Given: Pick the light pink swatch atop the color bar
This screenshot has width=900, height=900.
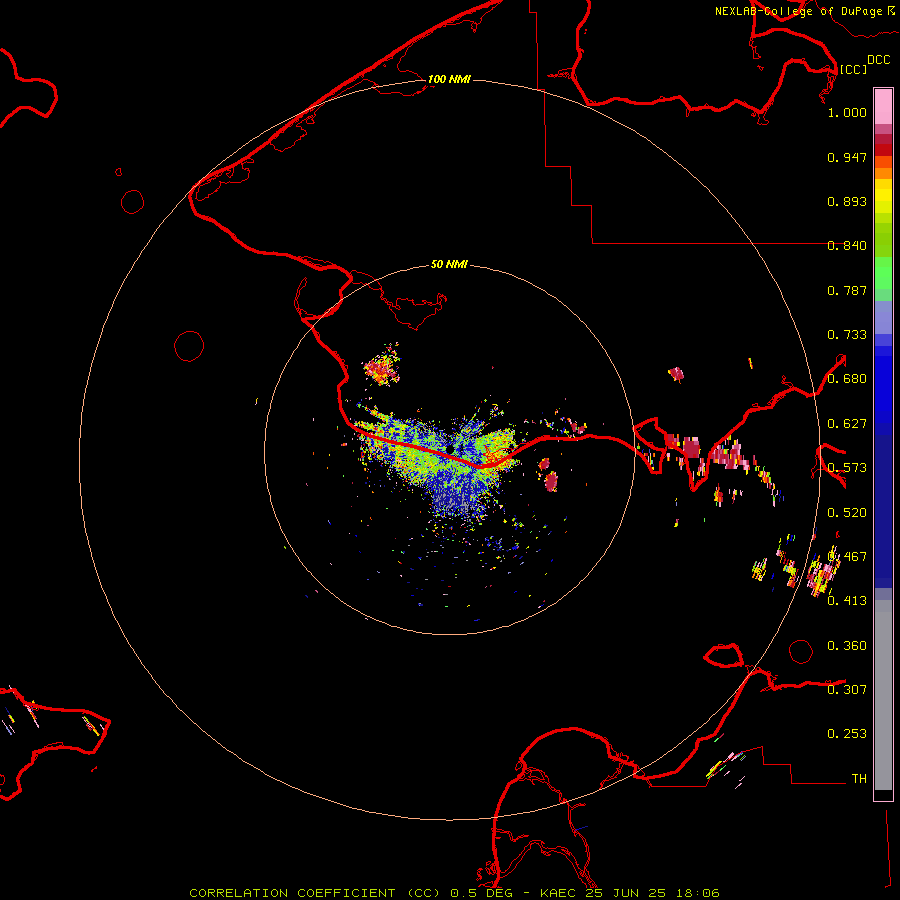Looking at the screenshot, I should pos(883,106).
